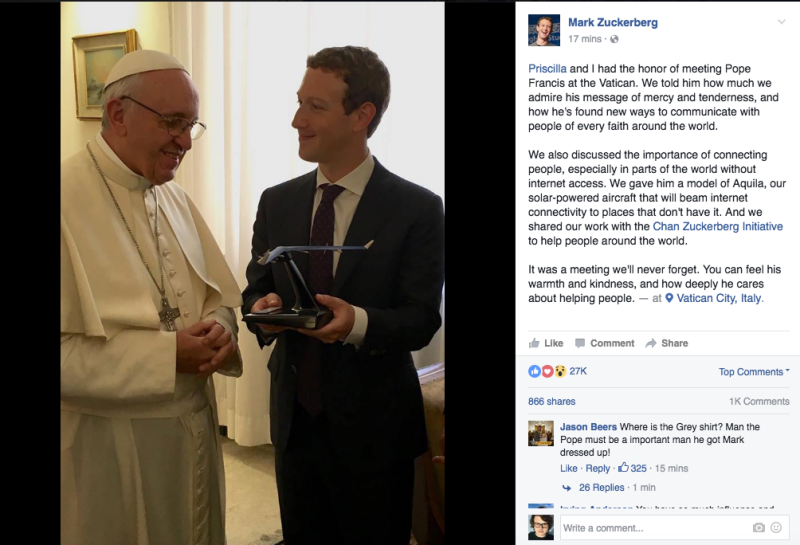This screenshot has height=545, width=800.
Task: Click the reaction icons next to 27K
Action: pyautogui.click(x=547, y=371)
